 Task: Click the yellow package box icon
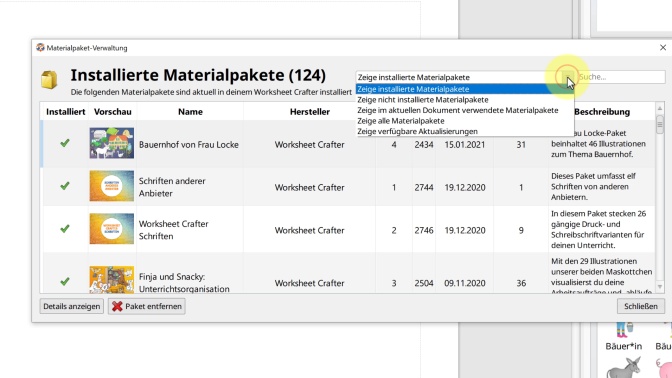(49, 80)
